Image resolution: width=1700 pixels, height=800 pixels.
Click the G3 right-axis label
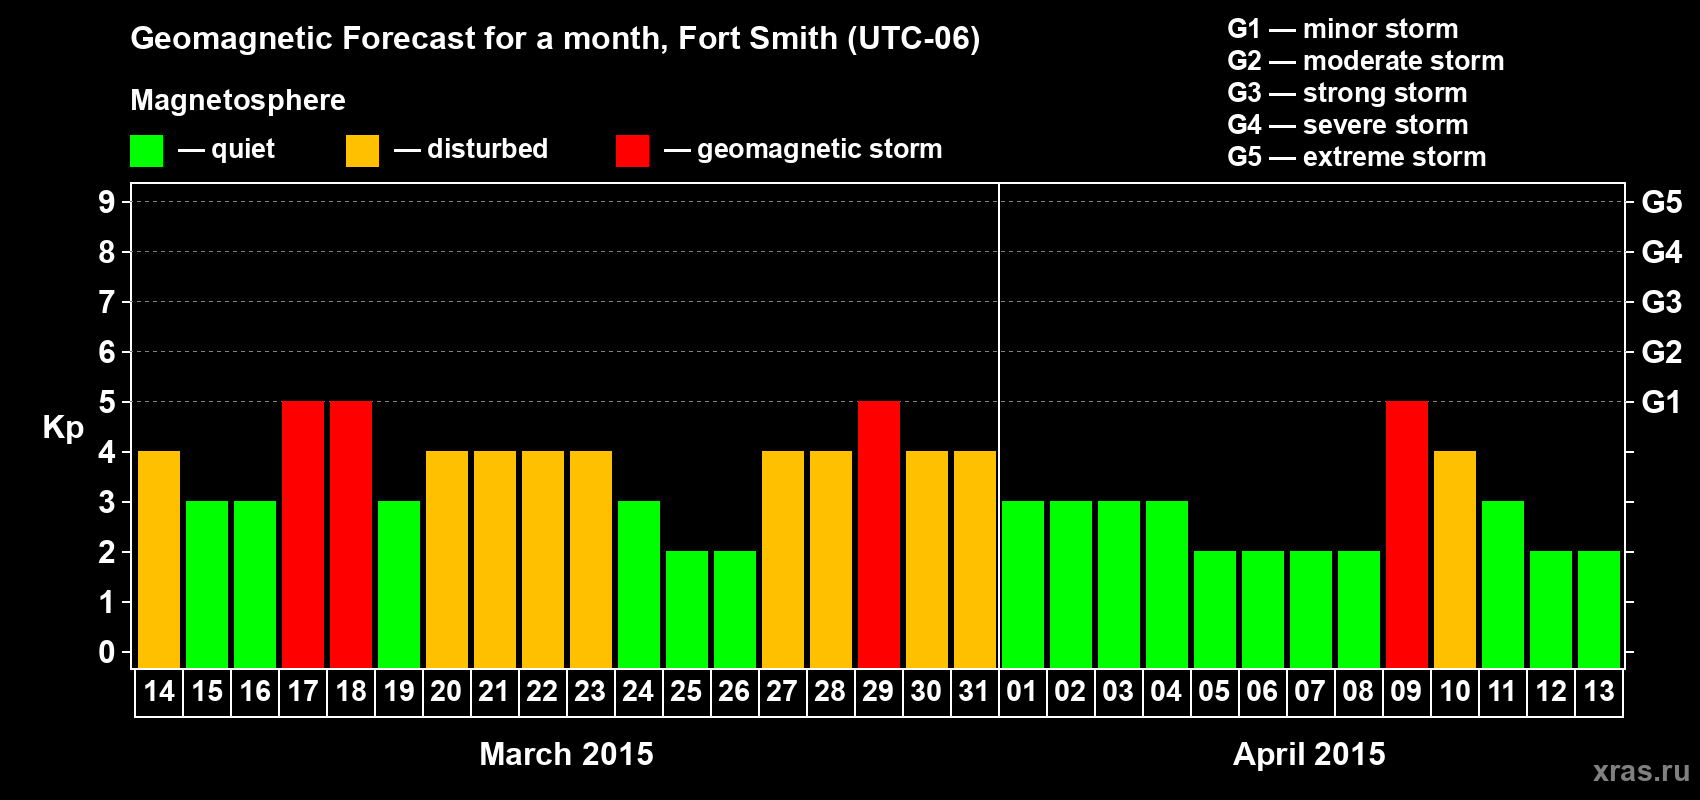[1662, 302]
